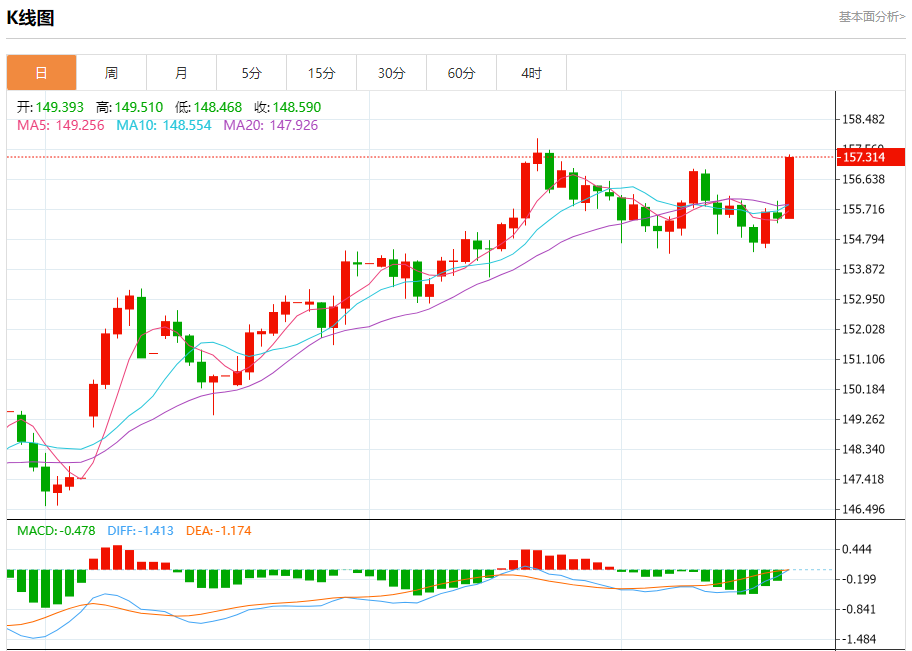Click the red 157.314 current price tag
This screenshot has width=912, height=651.
[x=870, y=157]
